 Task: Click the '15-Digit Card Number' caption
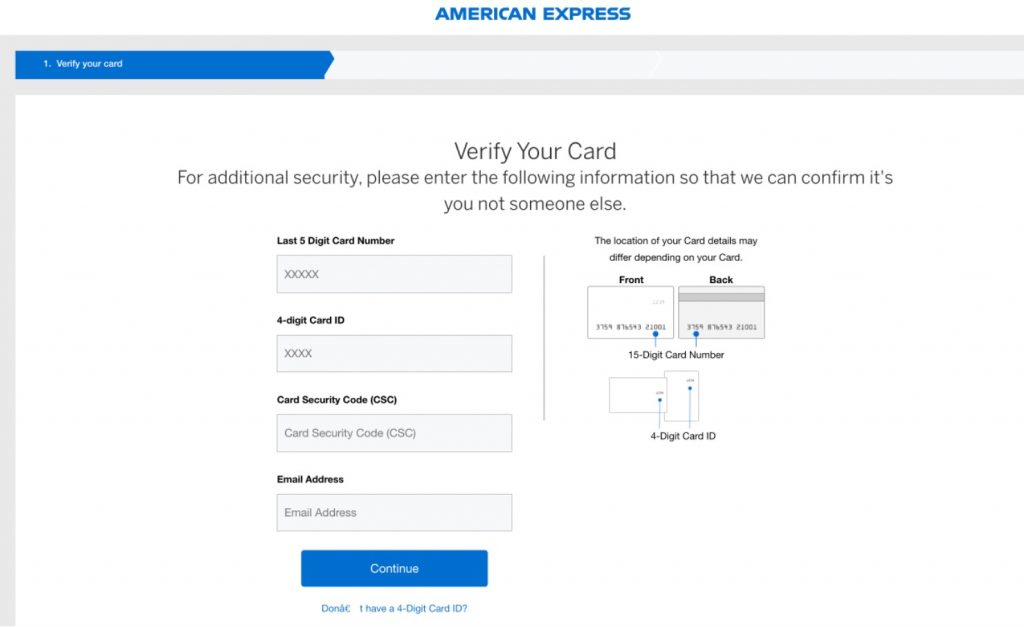tap(676, 355)
